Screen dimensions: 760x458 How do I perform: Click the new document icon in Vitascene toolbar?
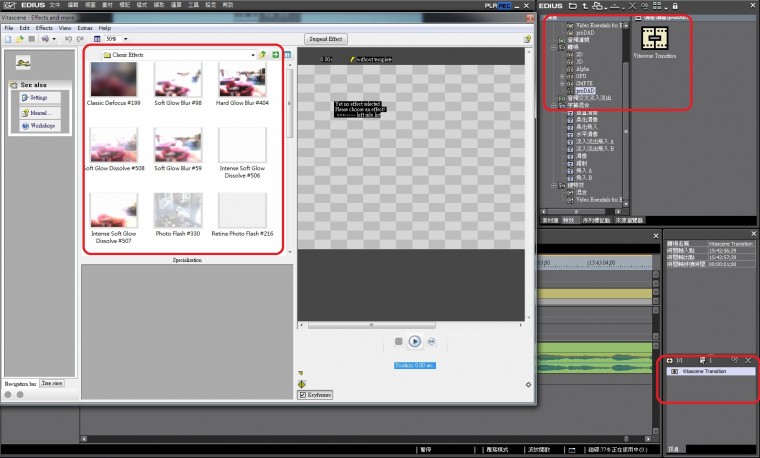click(8, 39)
